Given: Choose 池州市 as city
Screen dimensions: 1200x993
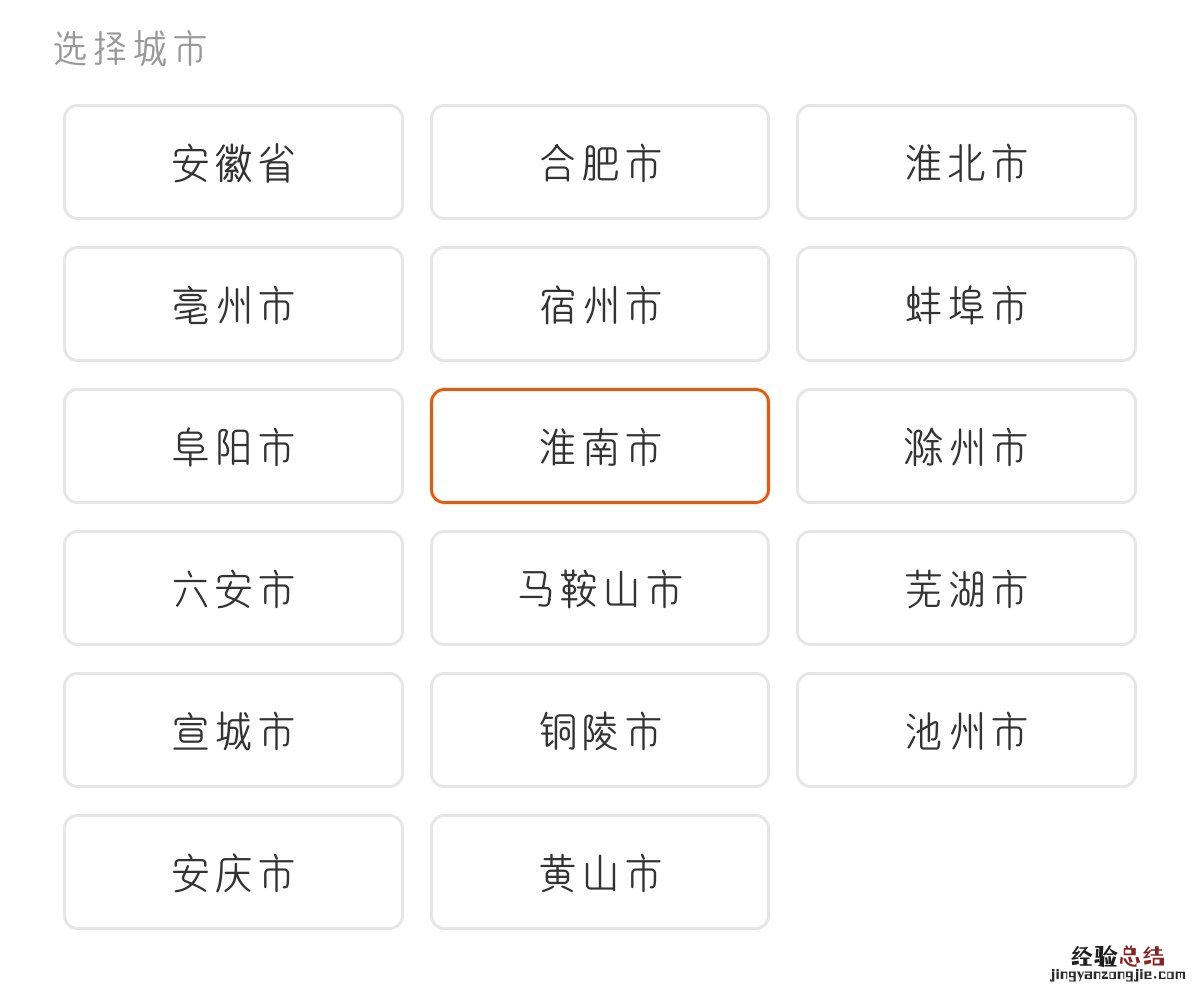Looking at the screenshot, I should point(966,730).
